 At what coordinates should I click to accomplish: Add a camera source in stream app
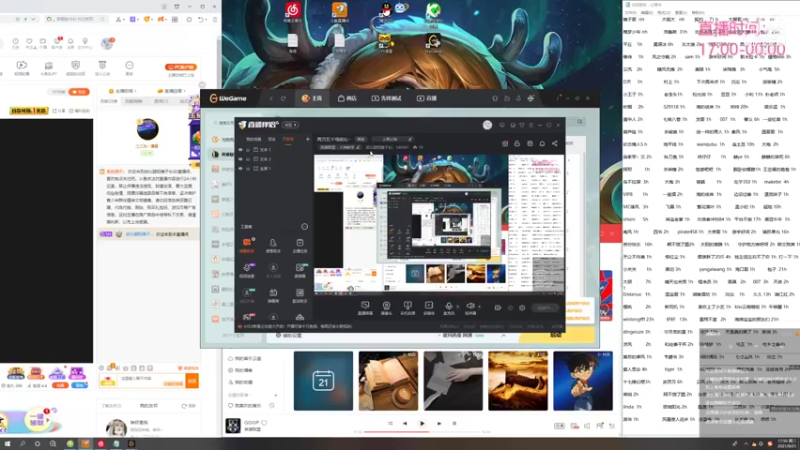coord(386,307)
